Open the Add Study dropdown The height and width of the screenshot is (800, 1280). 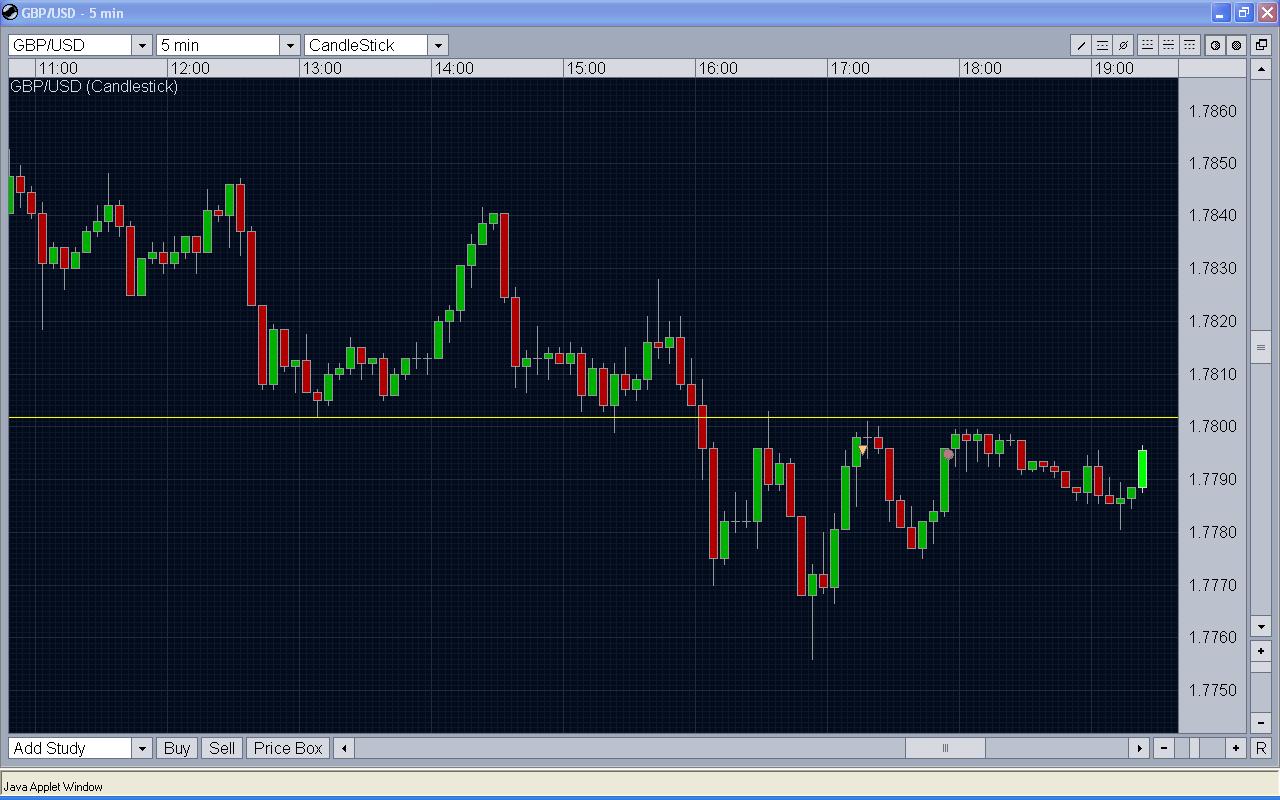click(x=142, y=748)
